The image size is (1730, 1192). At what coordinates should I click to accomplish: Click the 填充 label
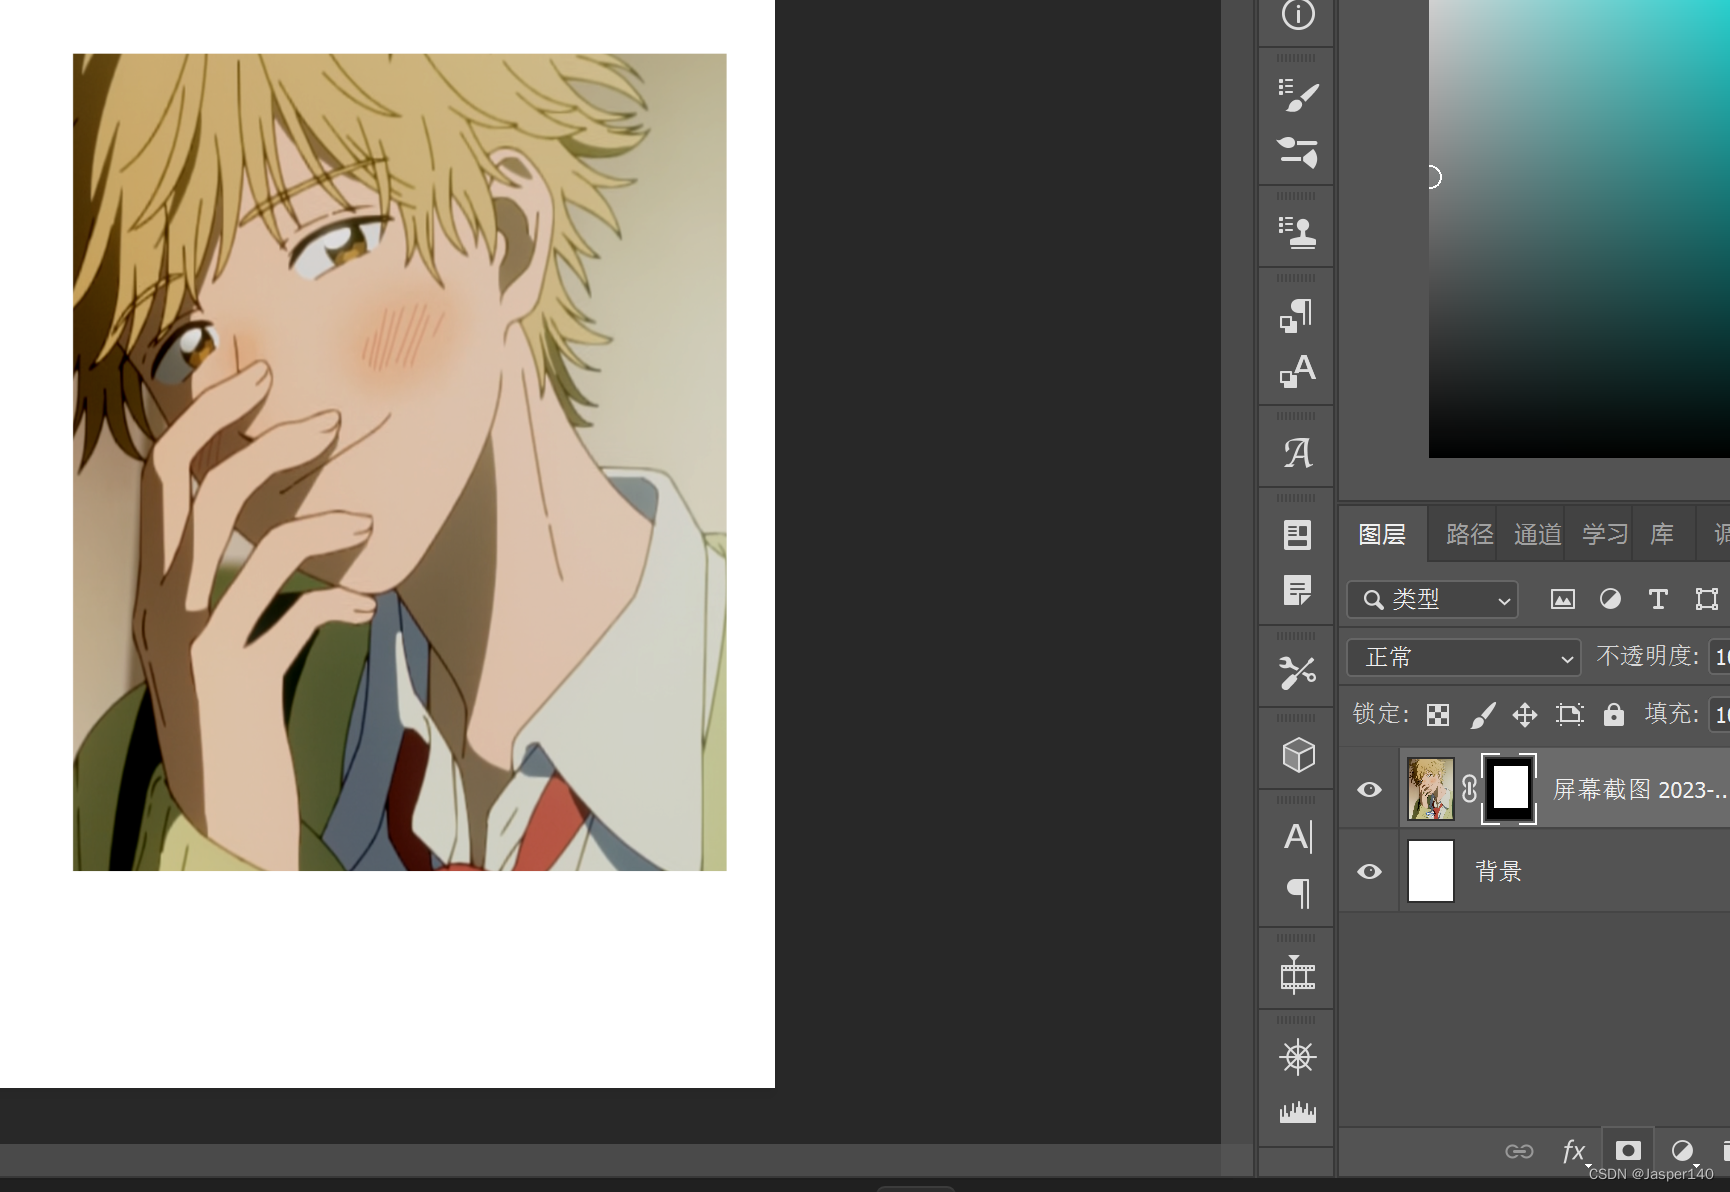click(x=1671, y=714)
